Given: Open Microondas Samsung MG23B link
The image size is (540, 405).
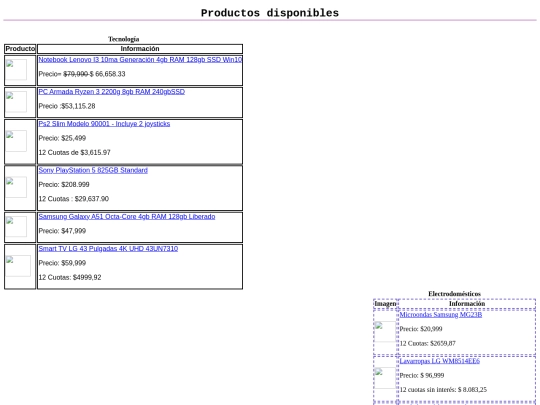Looking at the screenshot, I should (440, 314).
